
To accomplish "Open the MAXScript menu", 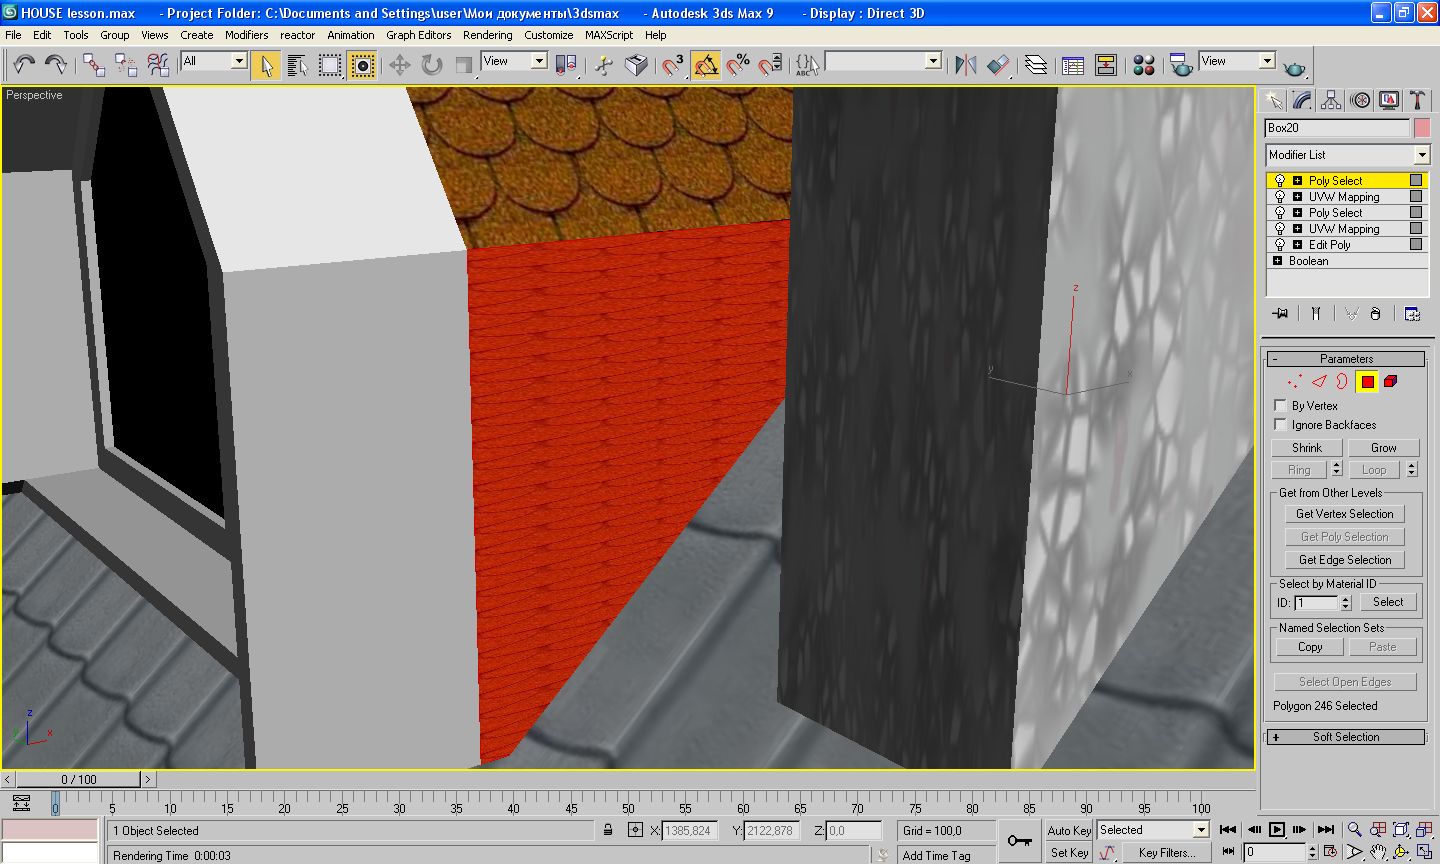I will point(609,35).
